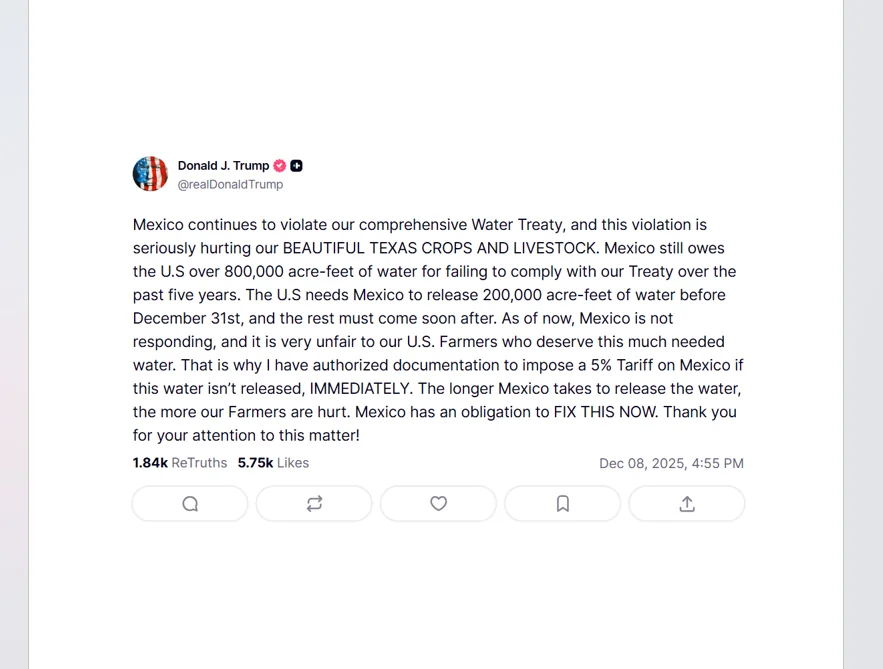
Task: Visit the @realDonaldTrump handle link
Action: click(230, 184)
